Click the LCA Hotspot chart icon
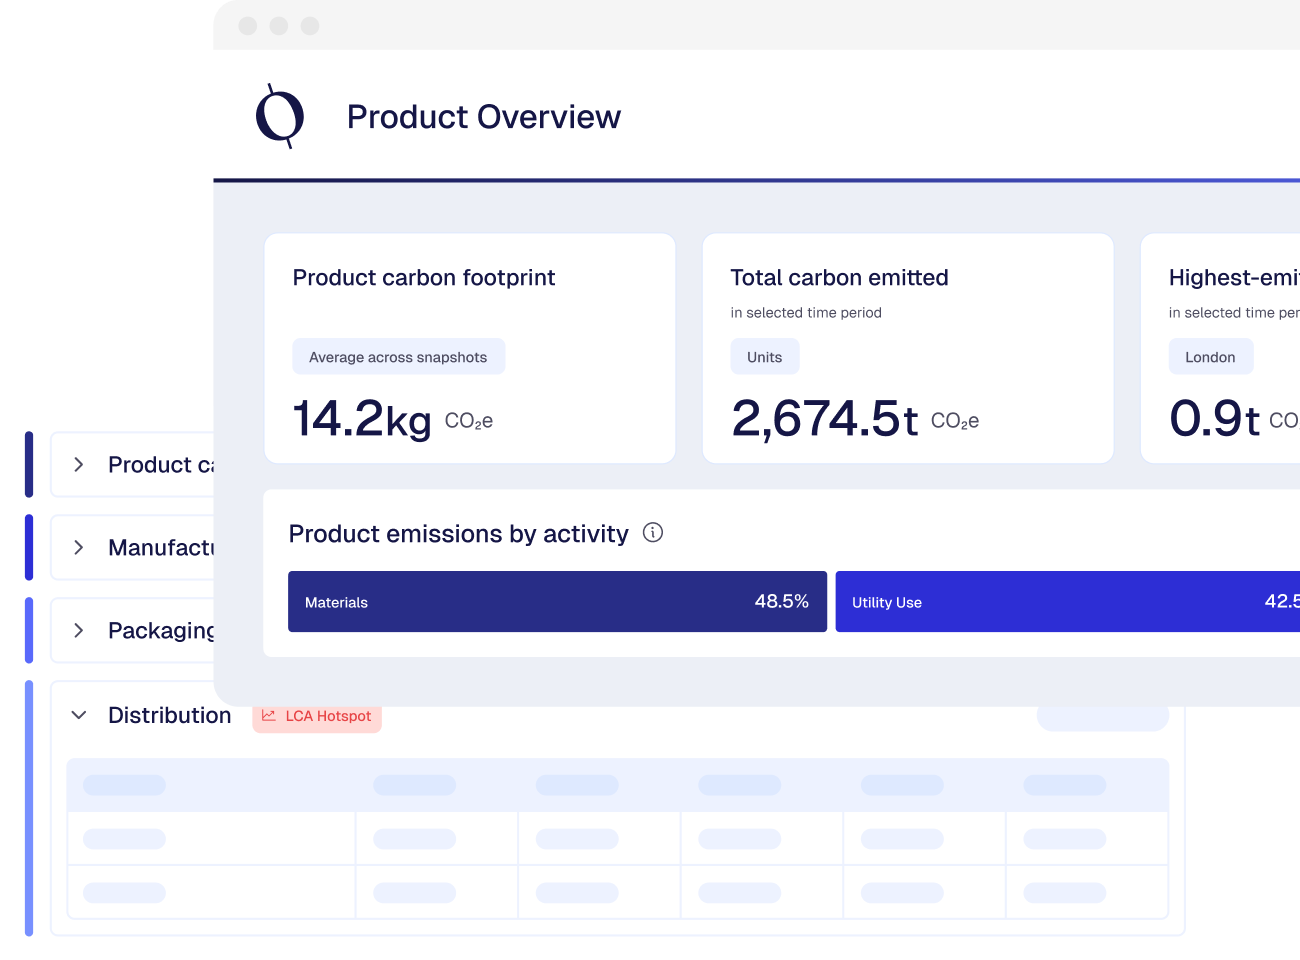The image size is (1300, 960). click(x=268, y=716)
